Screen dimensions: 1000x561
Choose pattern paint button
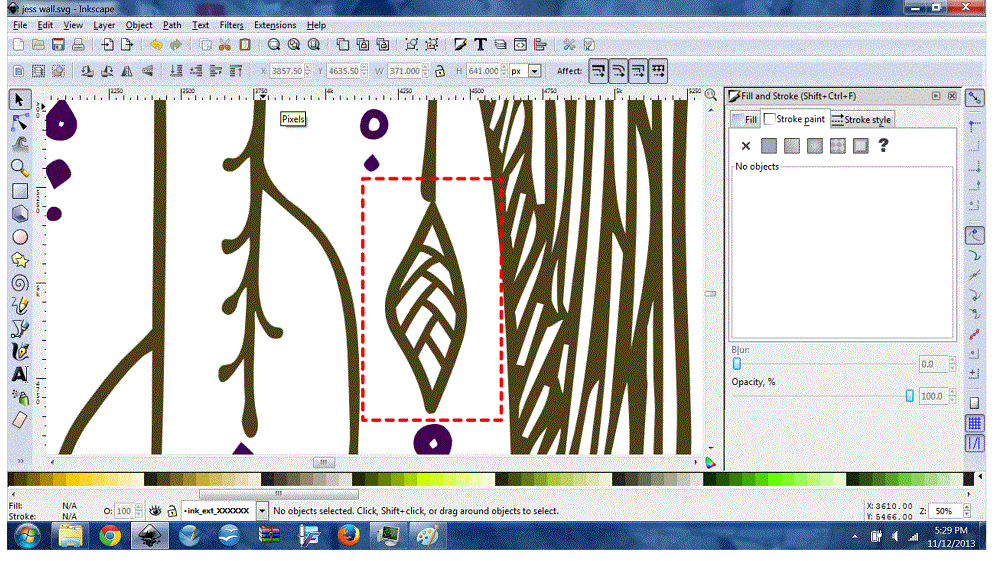pos(837,146)
